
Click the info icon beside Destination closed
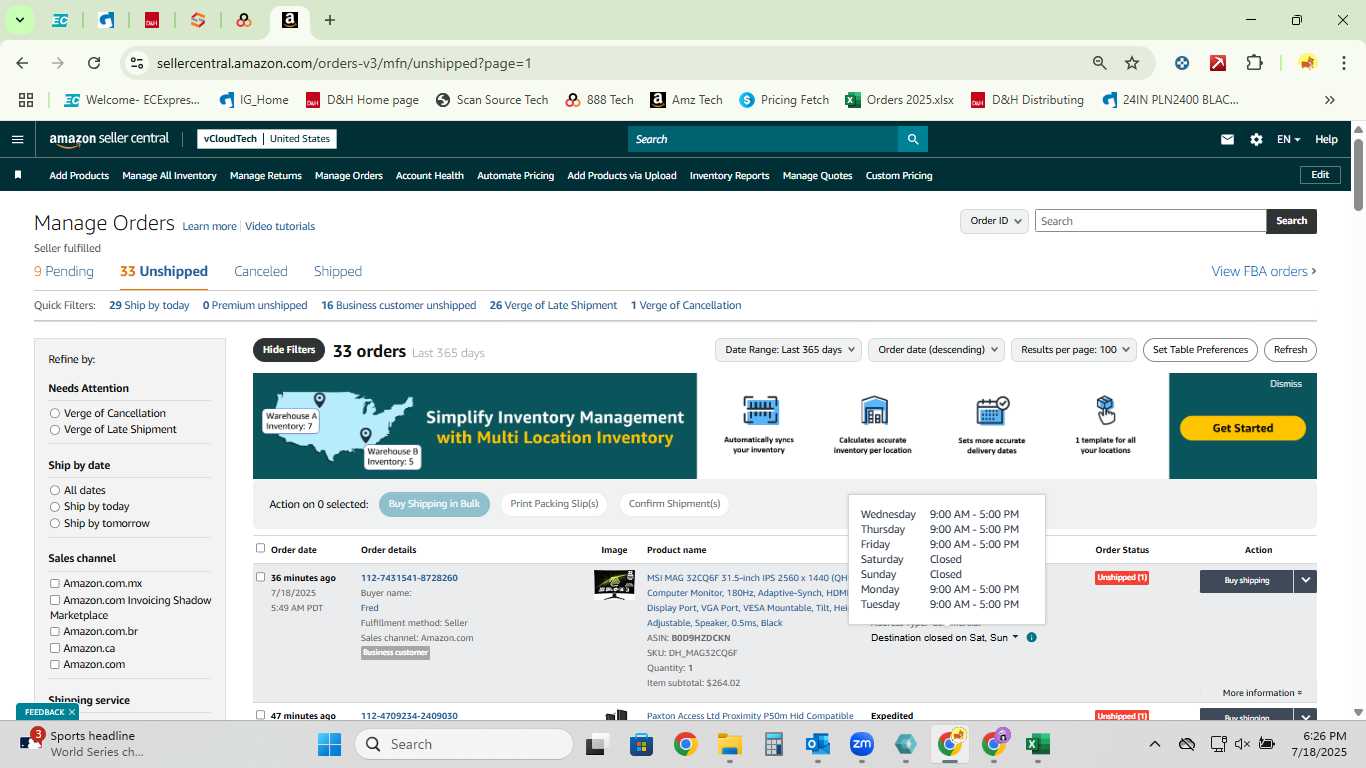(1032, 637)
